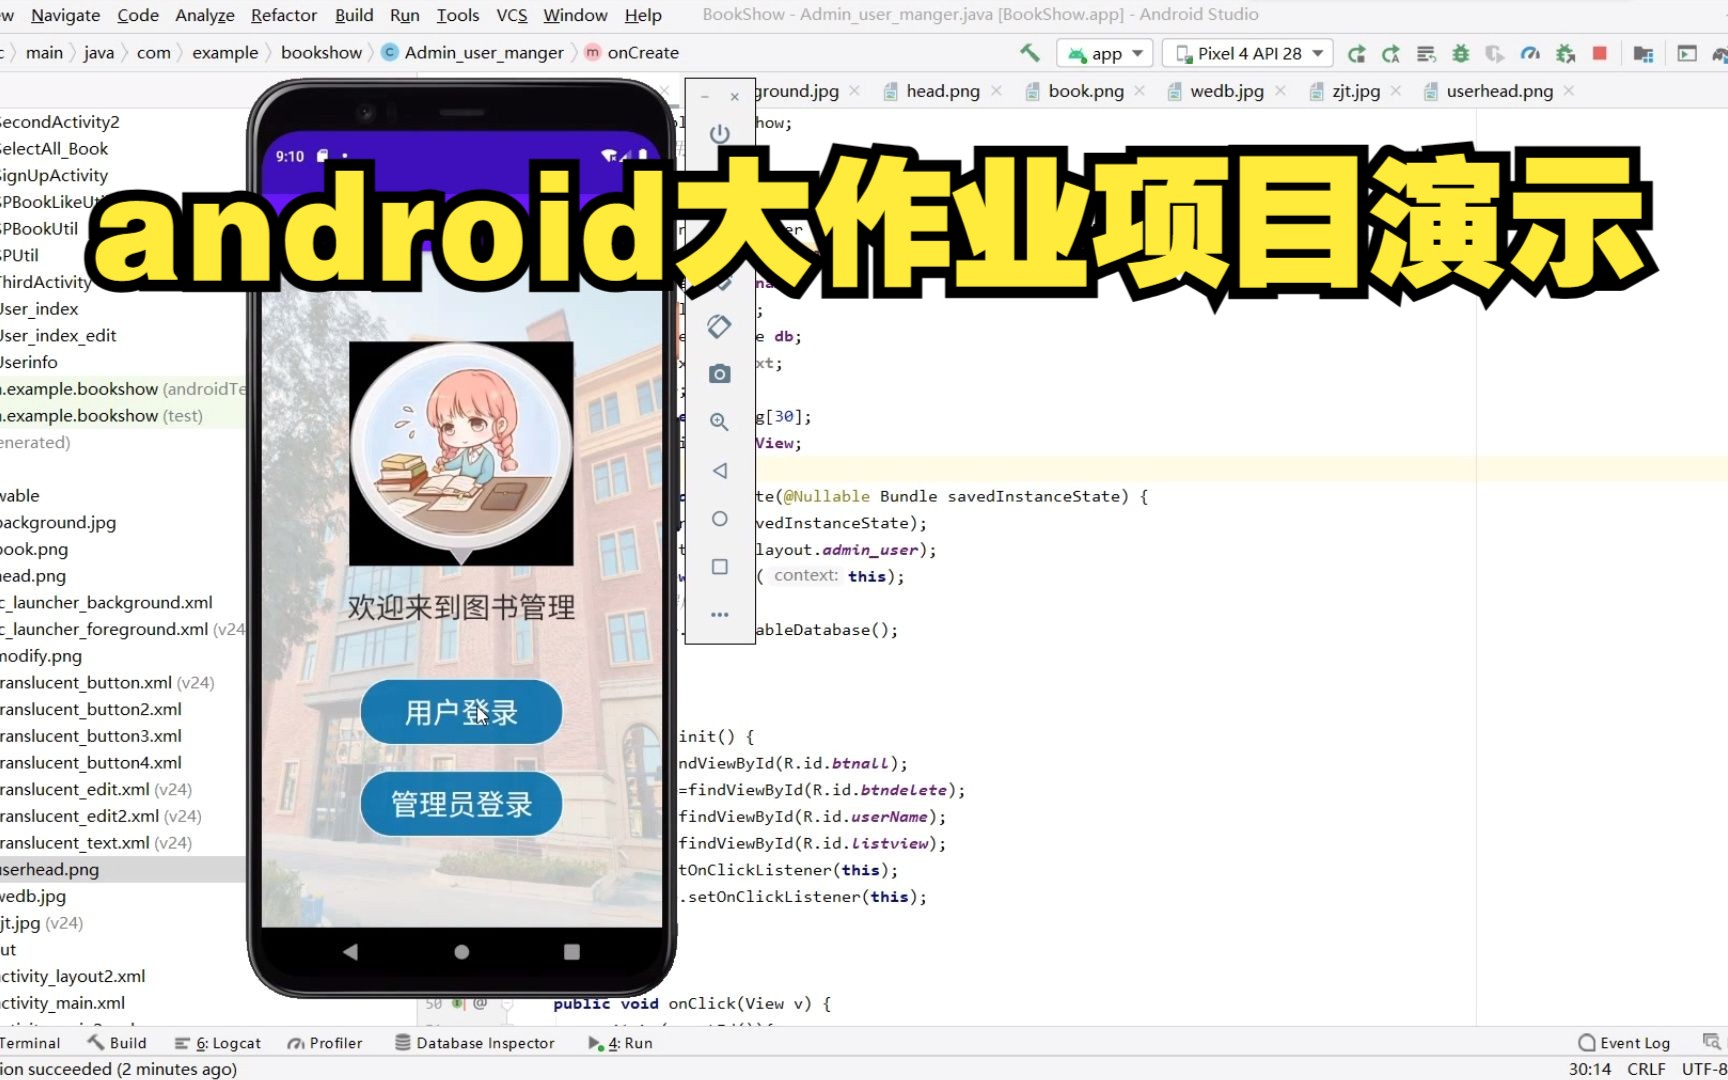The image size is (1728, 1080).
Task: Switch to the zjt.jpg tab
Action: click(x=1355, y=91)
